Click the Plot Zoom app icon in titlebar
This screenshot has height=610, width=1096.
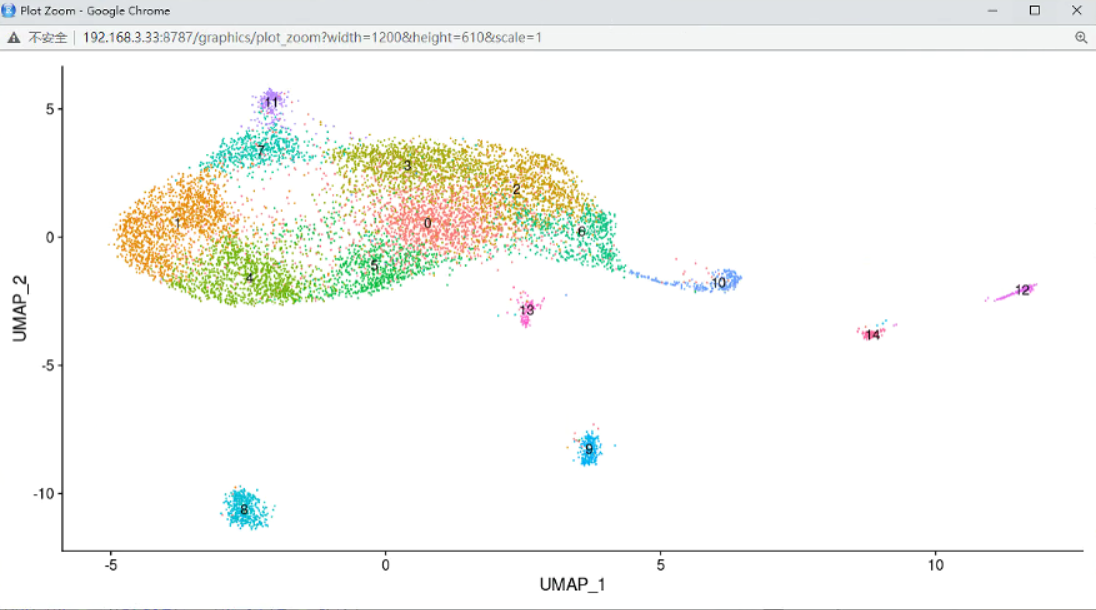[10, 10]
